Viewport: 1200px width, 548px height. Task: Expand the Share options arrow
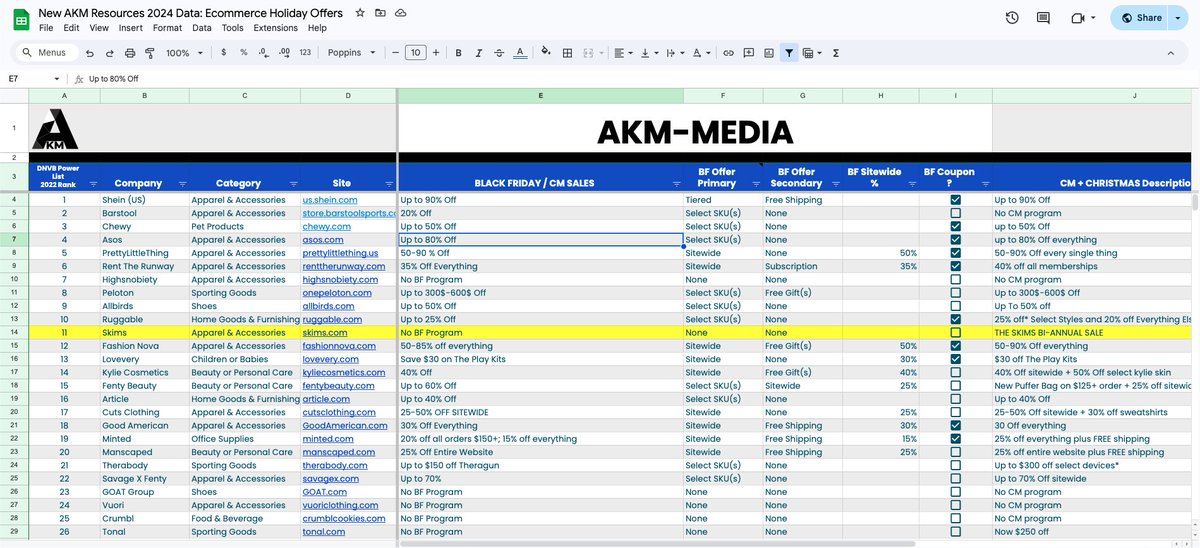pyautogui.click(x=1178, y=18)
